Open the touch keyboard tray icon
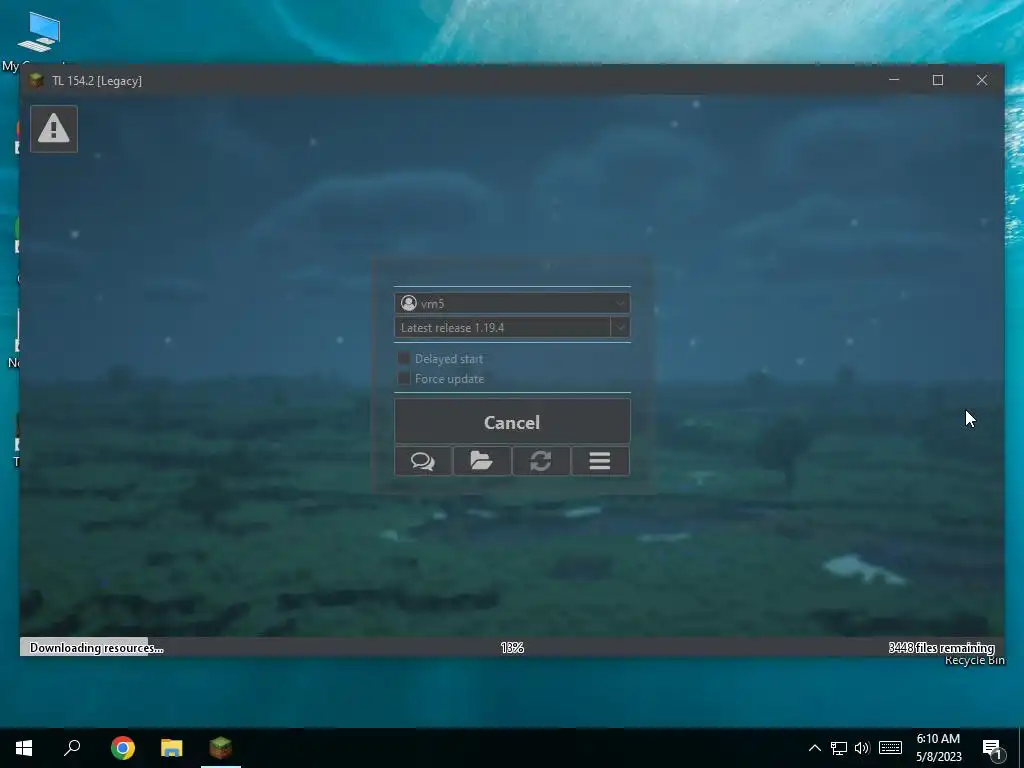Viewport: 1024px width, 768px height. point(890,748)
